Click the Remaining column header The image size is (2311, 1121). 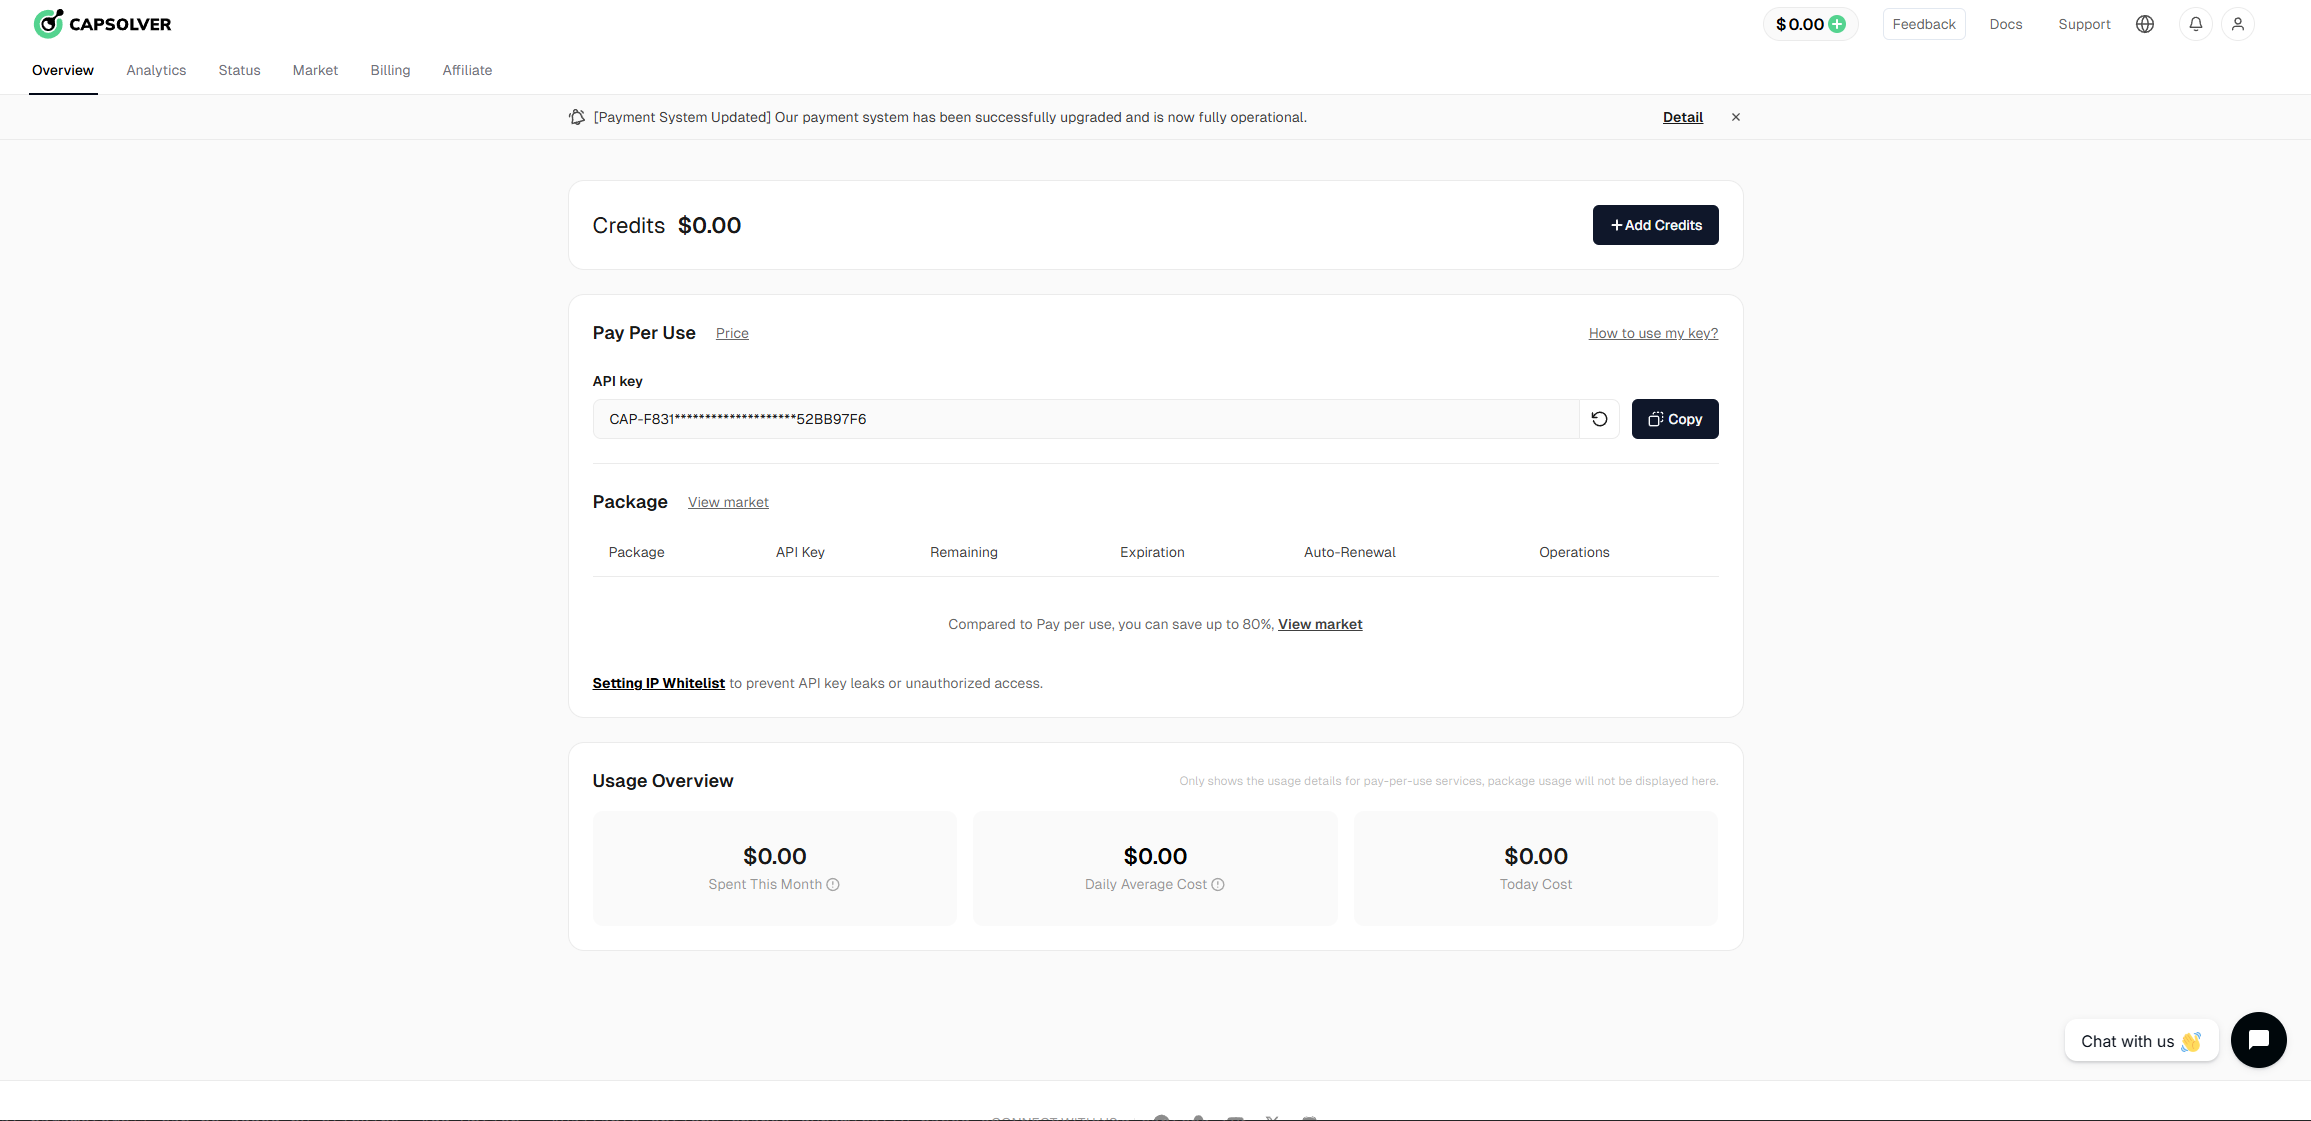964,552
